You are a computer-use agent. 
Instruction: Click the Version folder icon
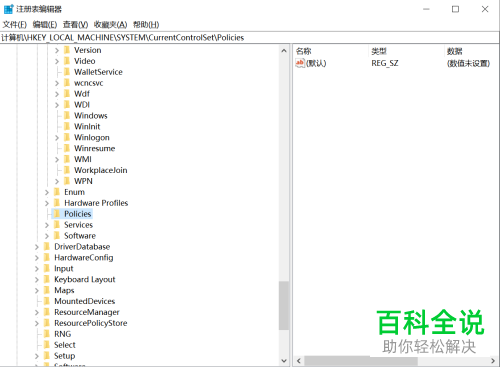pos(67,50)
